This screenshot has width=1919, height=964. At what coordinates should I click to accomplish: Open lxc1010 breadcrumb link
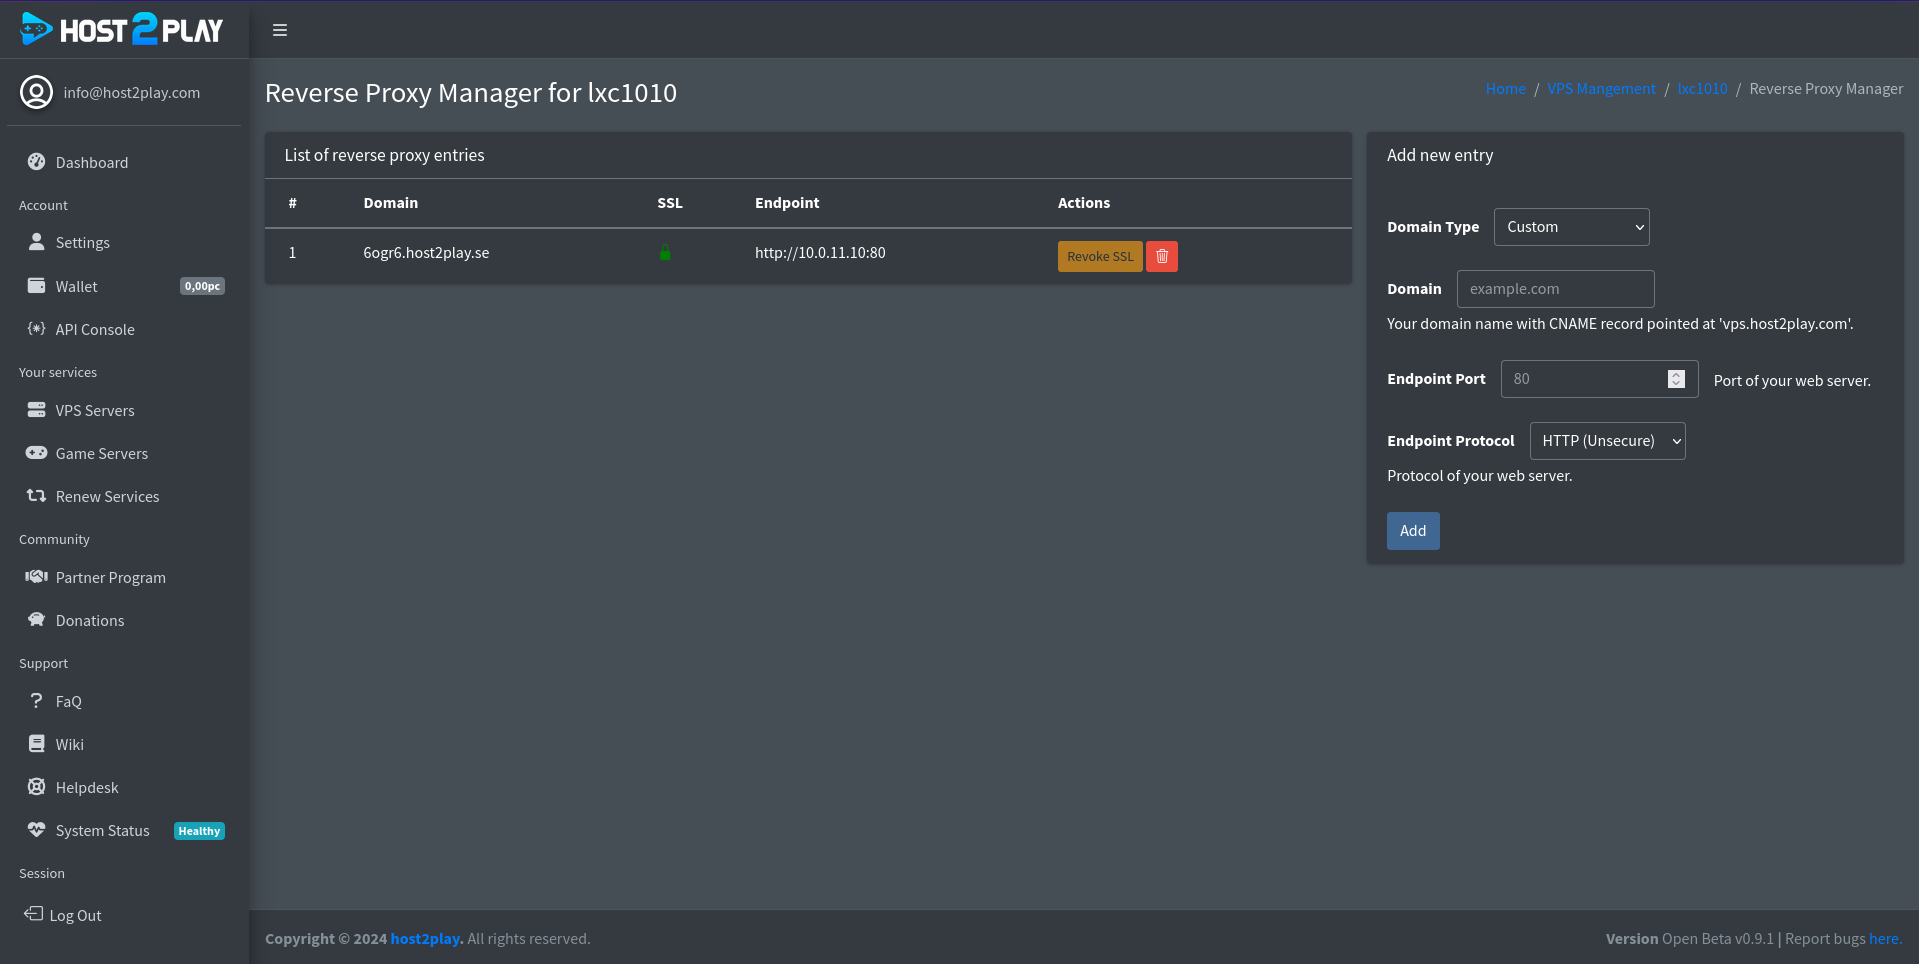(1703, 89)
